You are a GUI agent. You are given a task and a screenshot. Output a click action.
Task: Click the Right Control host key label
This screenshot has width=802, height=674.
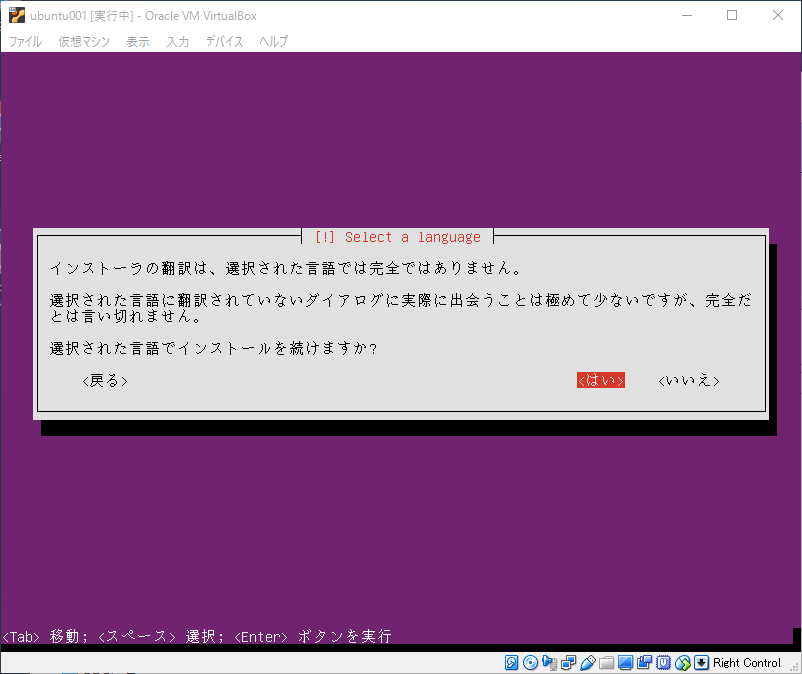point(747,663)
